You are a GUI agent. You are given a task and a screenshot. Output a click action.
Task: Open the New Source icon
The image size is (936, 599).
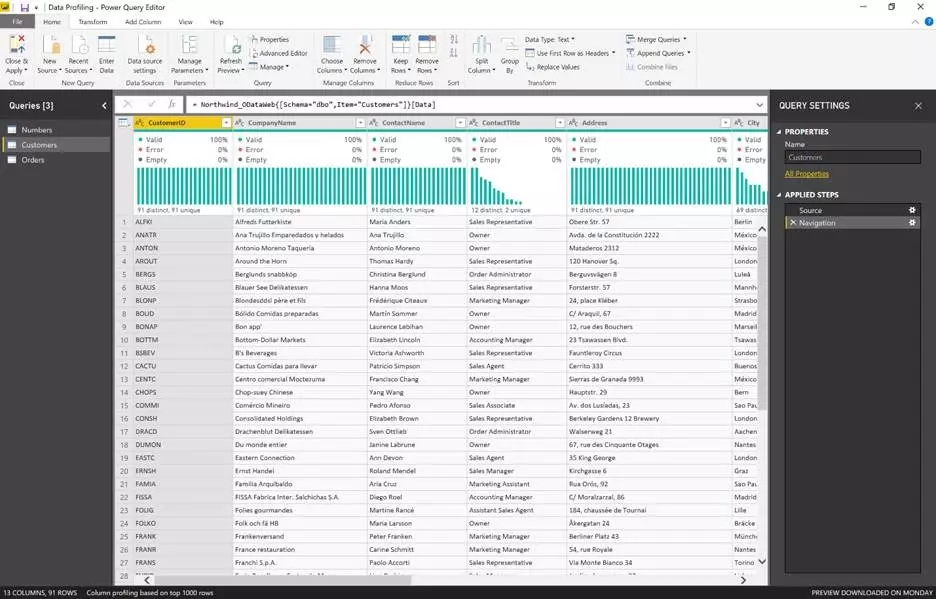[50, 45]
